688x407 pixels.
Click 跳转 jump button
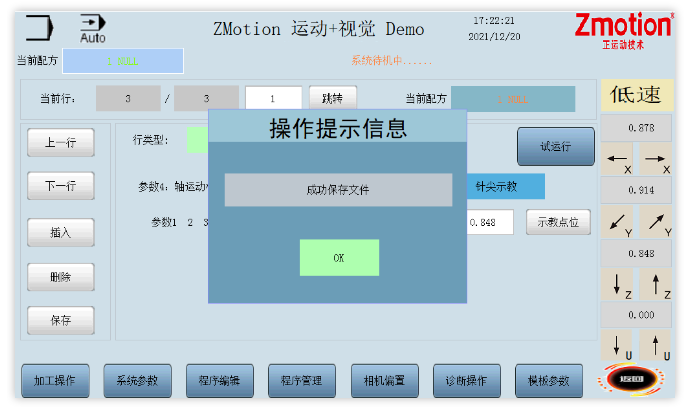(x=333, y=98)
